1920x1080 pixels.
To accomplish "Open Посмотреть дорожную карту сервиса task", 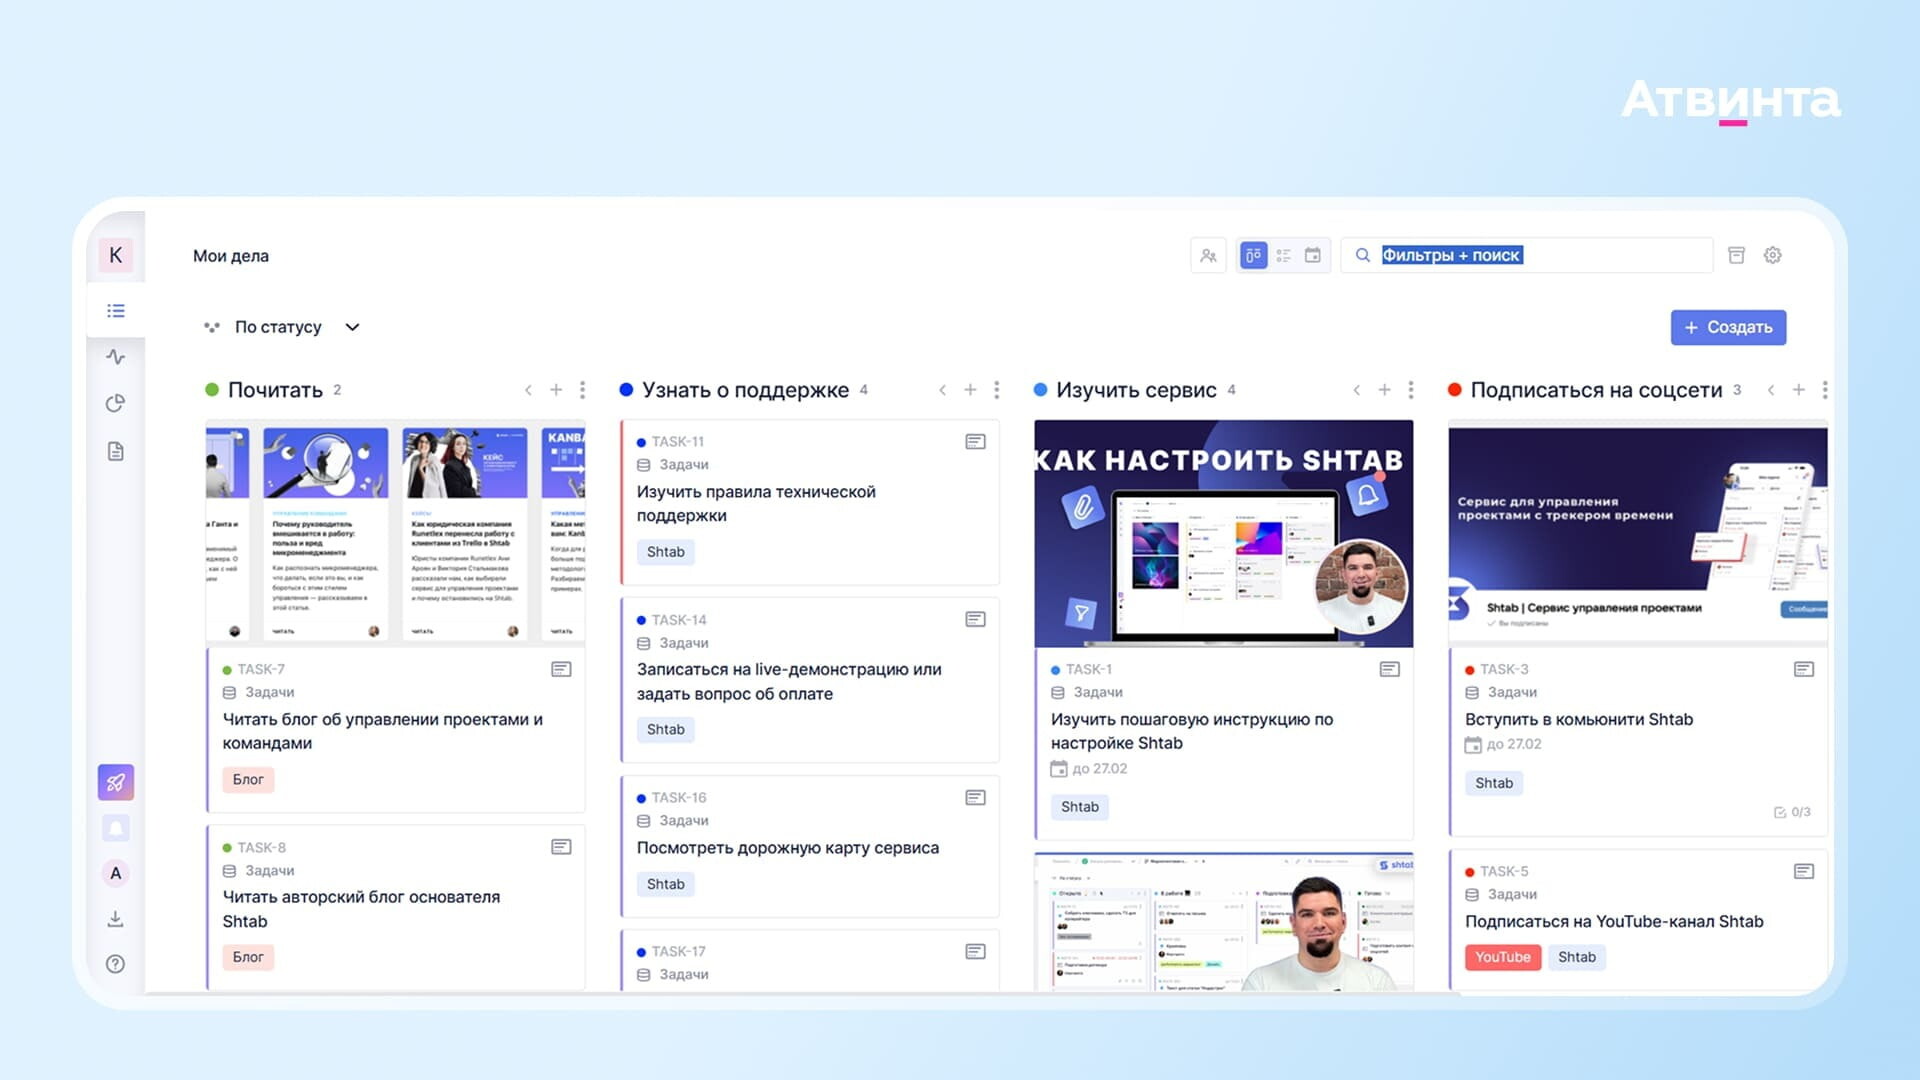I will click(788, 848).
